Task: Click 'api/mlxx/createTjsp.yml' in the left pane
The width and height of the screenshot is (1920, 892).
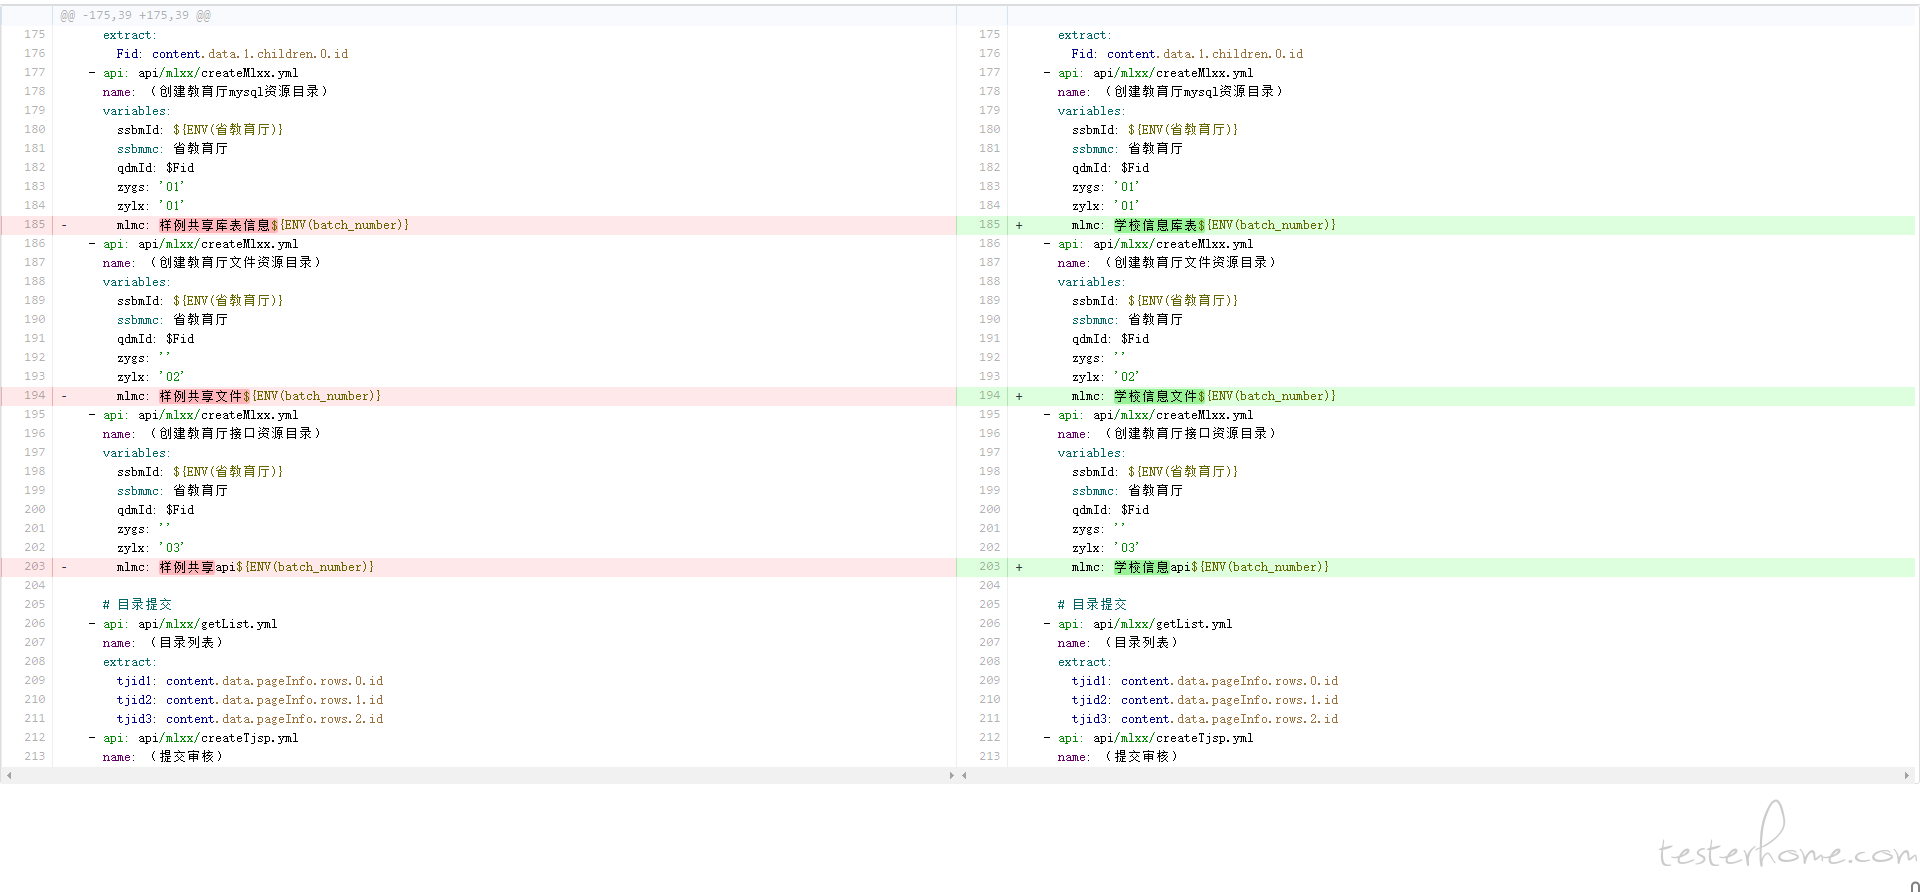Action: (218, 738)
